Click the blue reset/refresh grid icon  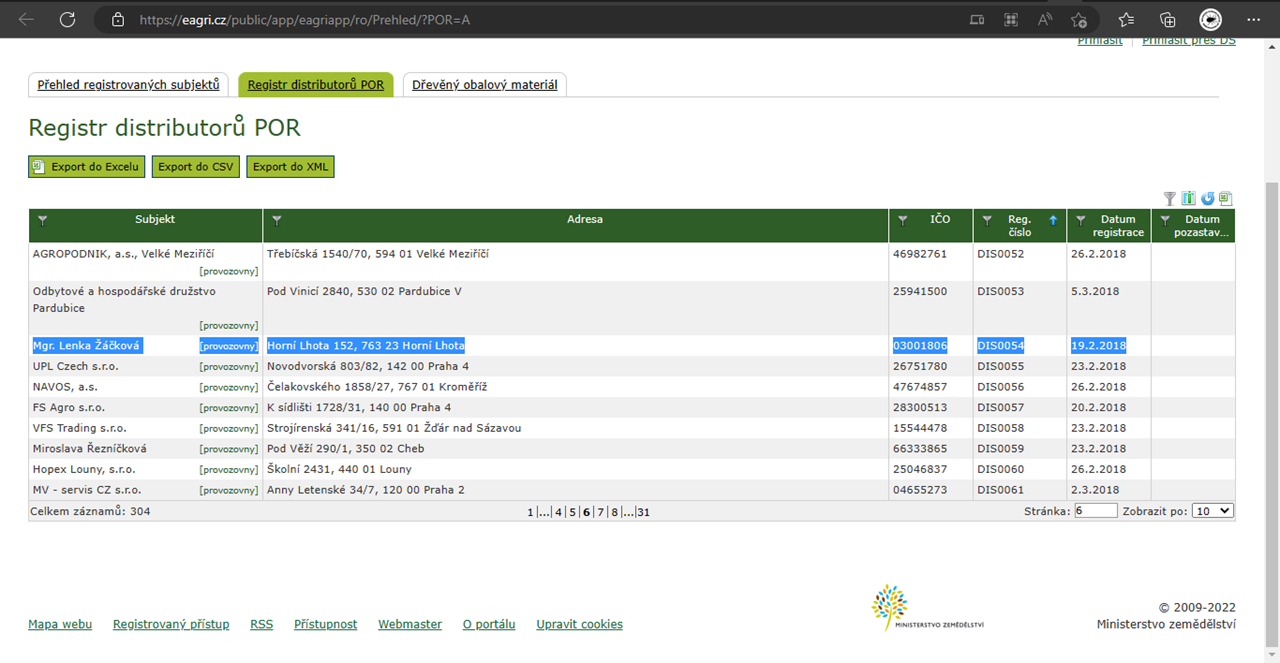tap(1207, 199)
